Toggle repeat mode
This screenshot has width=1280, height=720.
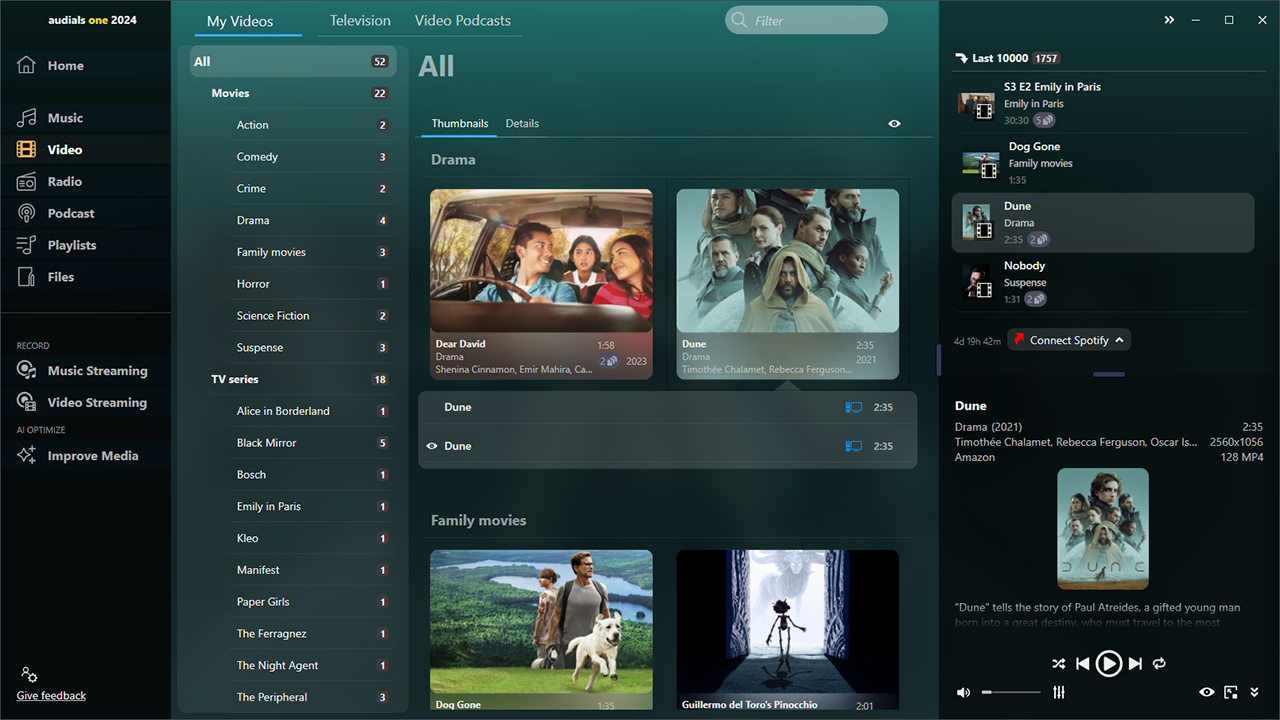pos(1159,663)
